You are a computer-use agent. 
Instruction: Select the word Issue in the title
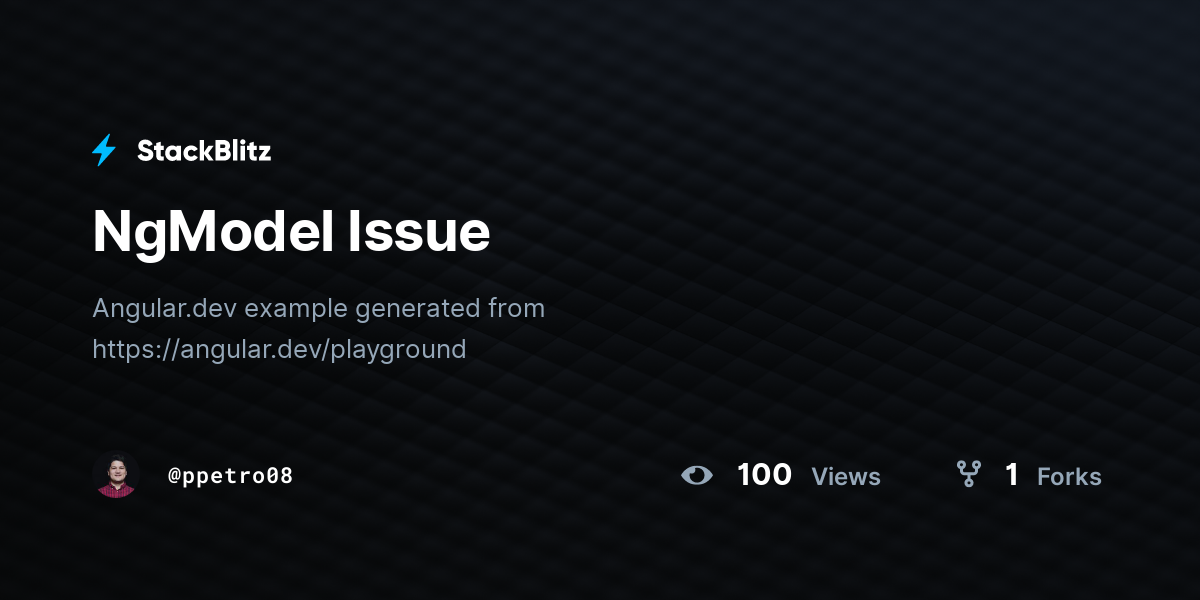(x=419, y=232)
